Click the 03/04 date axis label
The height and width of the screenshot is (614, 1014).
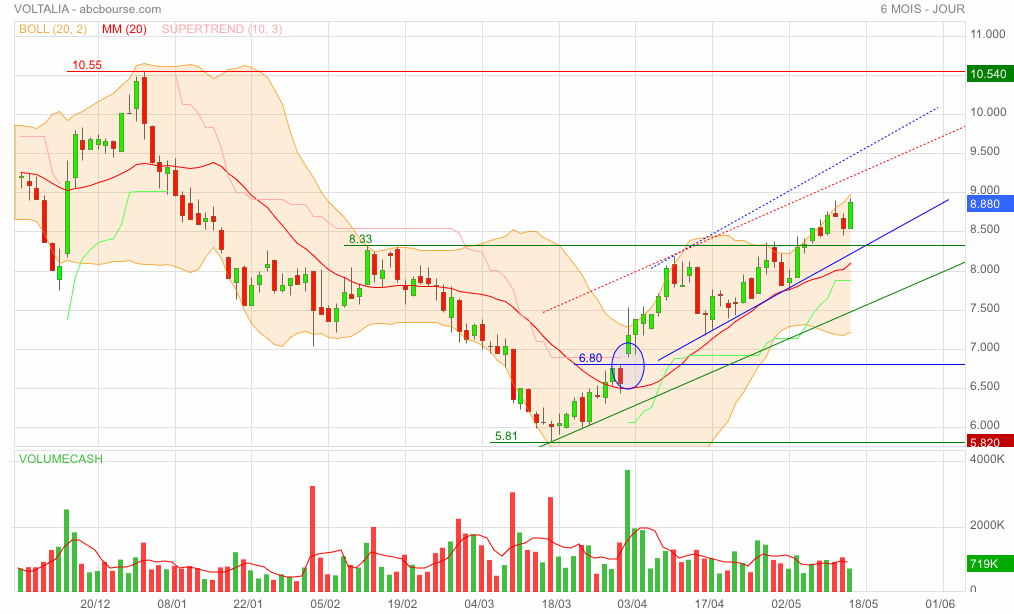point(632,604)
